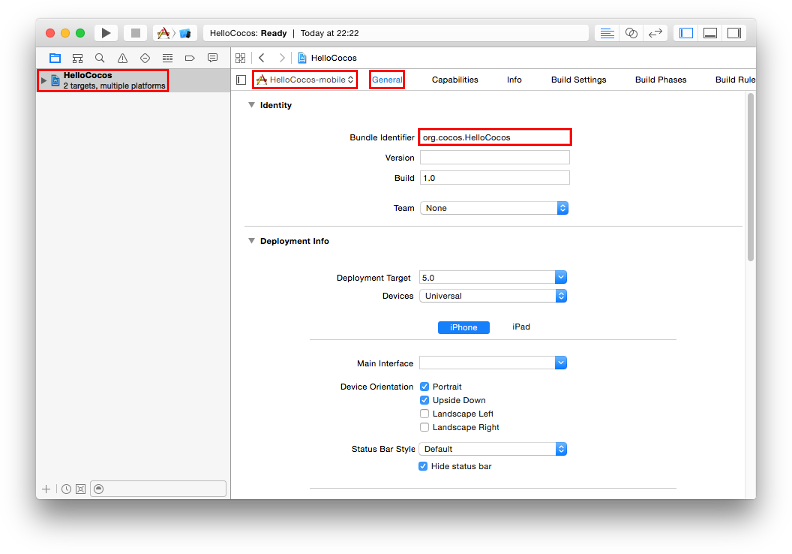Screen dimensions: 792x554
Task: Open the HelloCocos-mobile target dropdown
Action: pos(305,80)
